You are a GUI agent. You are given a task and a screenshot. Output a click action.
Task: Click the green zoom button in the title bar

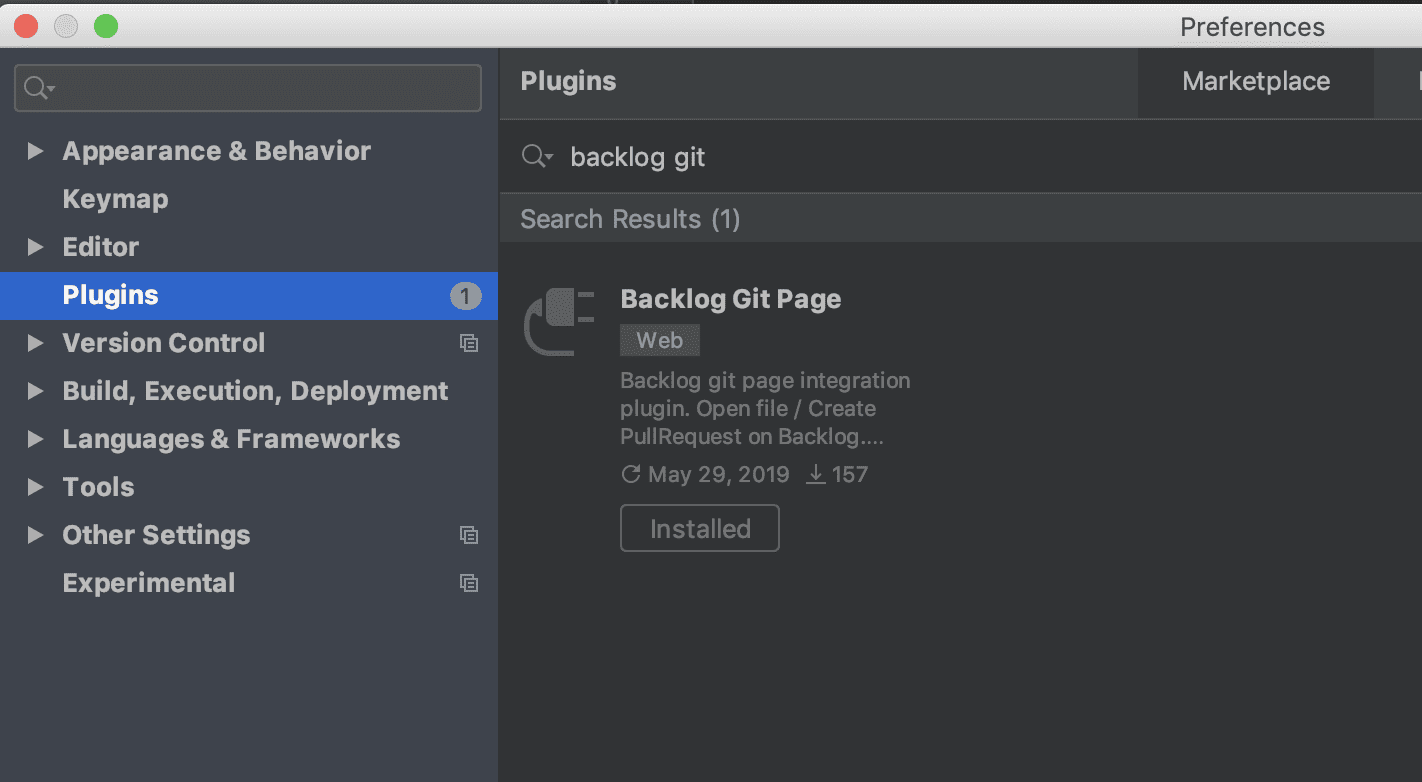pos(105,26)
